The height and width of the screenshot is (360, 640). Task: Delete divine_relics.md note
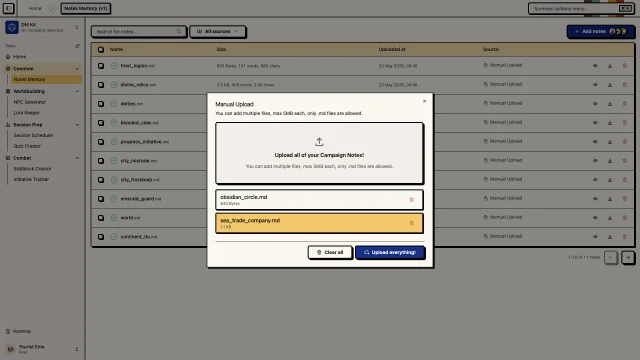[624, 84]
